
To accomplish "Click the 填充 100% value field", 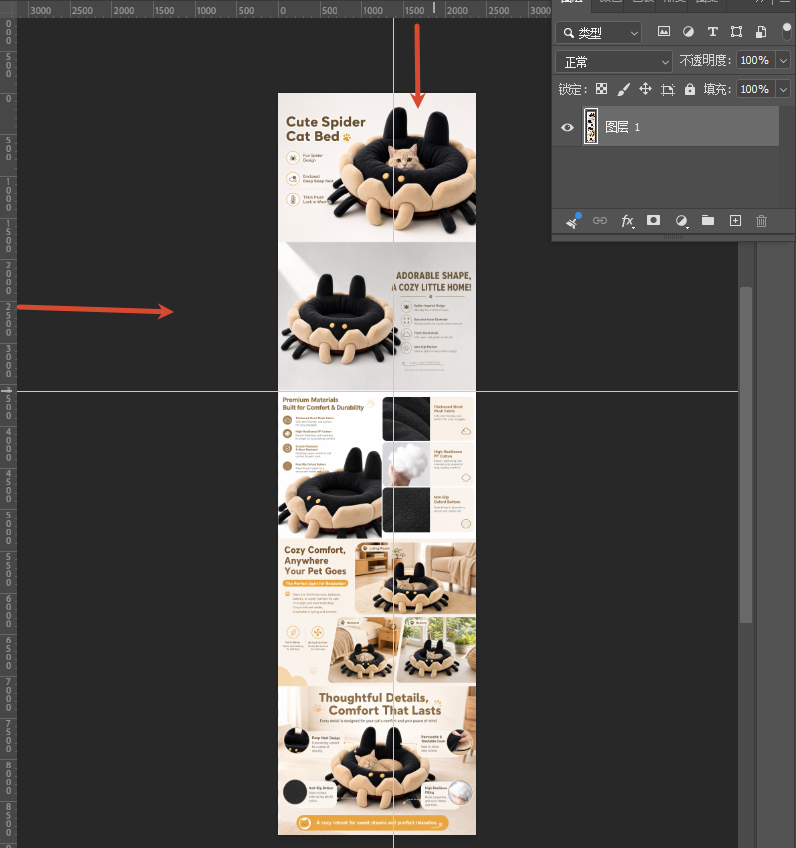I will (x=755, y=89).
